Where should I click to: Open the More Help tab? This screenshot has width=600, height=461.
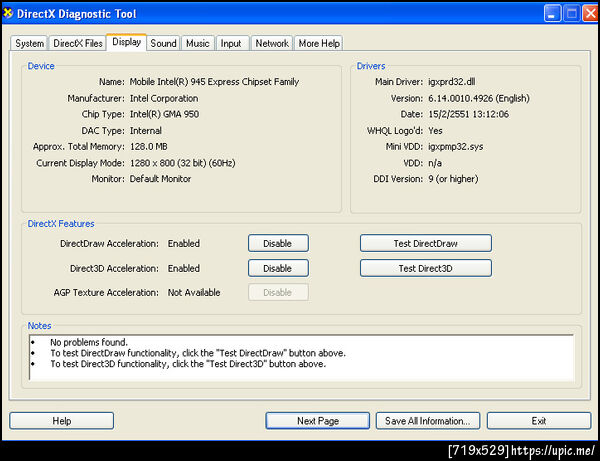(x=319, y=43)
